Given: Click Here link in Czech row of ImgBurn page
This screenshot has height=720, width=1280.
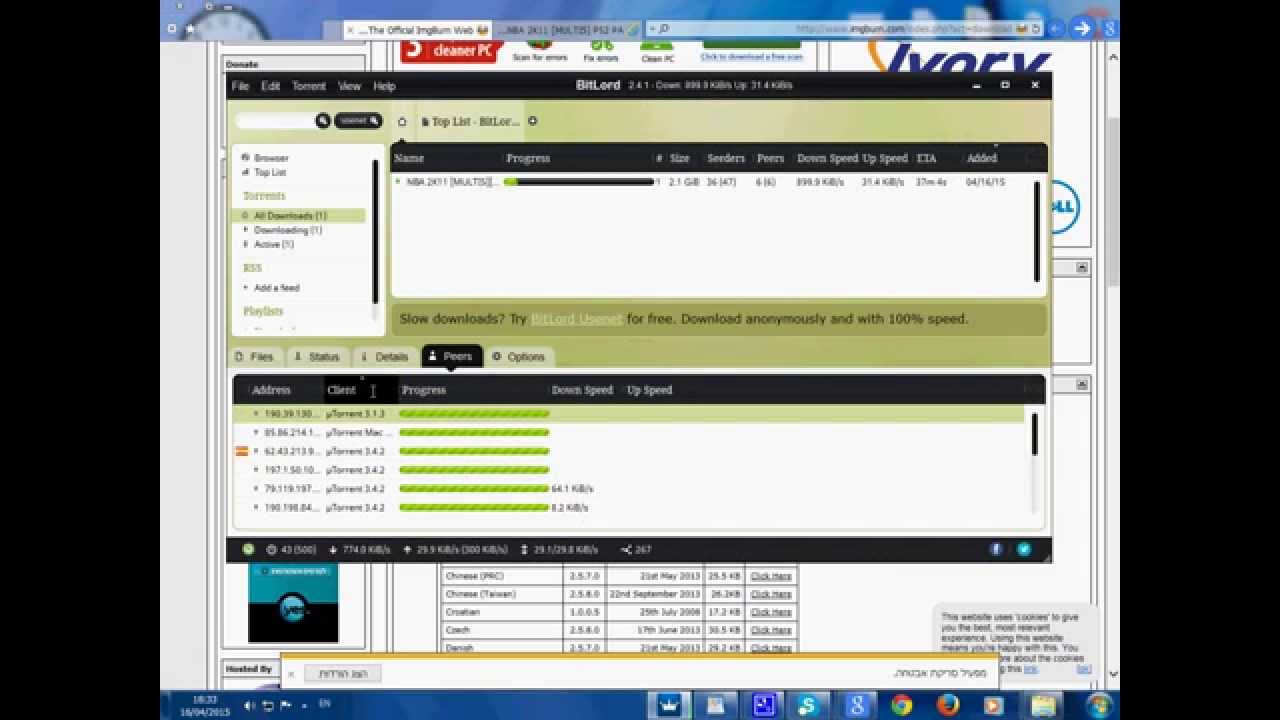Looking at the screenshot, I should point(771,630).
